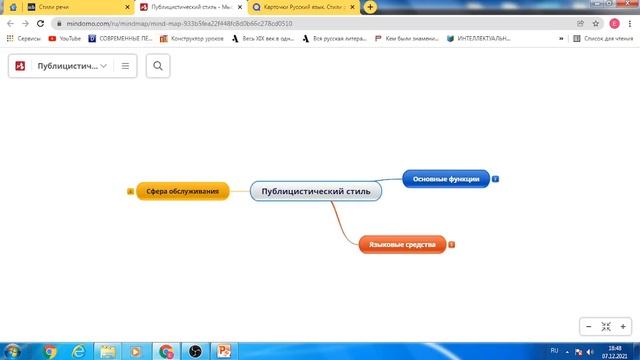
Task: Open the search magnifier button
Action: [158, 66]
